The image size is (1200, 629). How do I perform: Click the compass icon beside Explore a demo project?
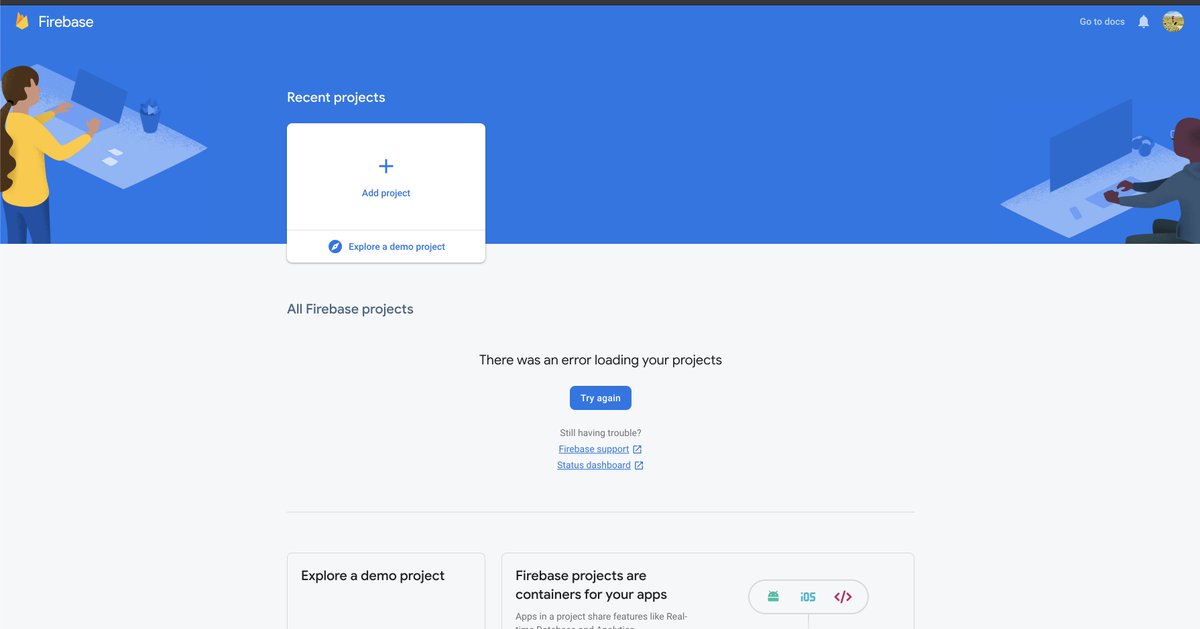coord(335,246)
